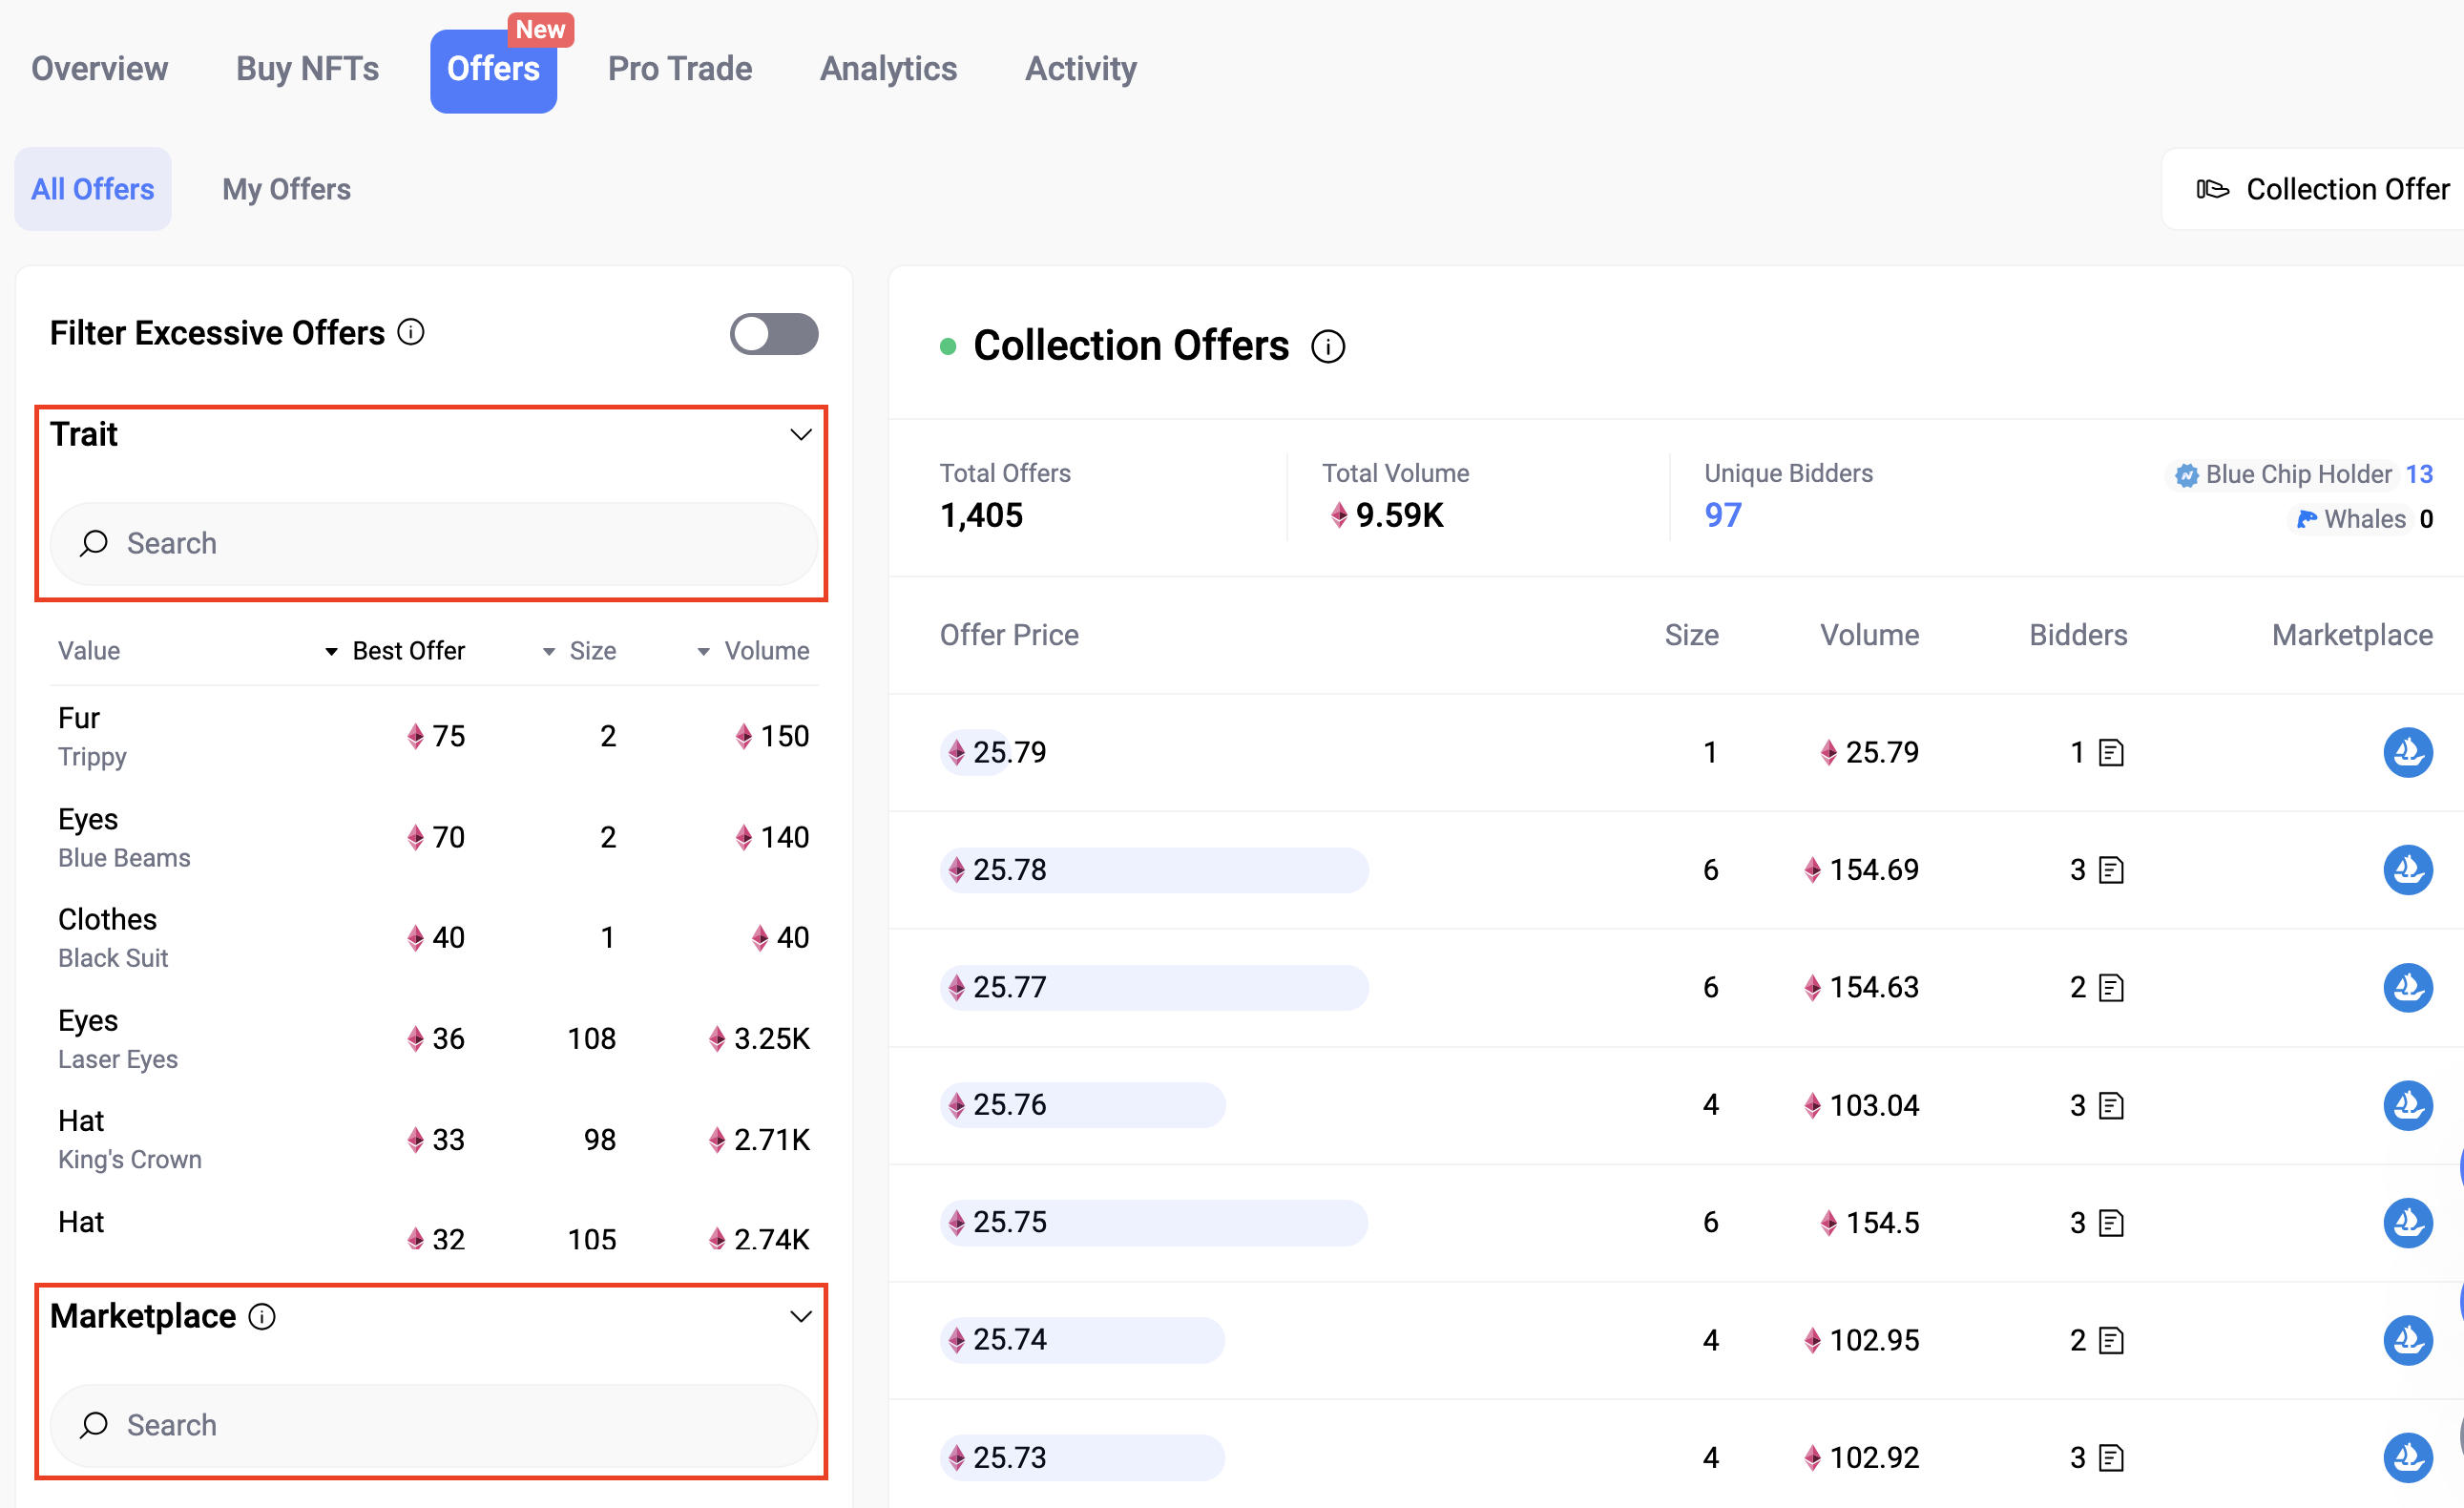This screenshot has width=2464, height=1508.
Task: Click bidder details icon on 25.76 row
Action: click(x=2111, y=1105)
